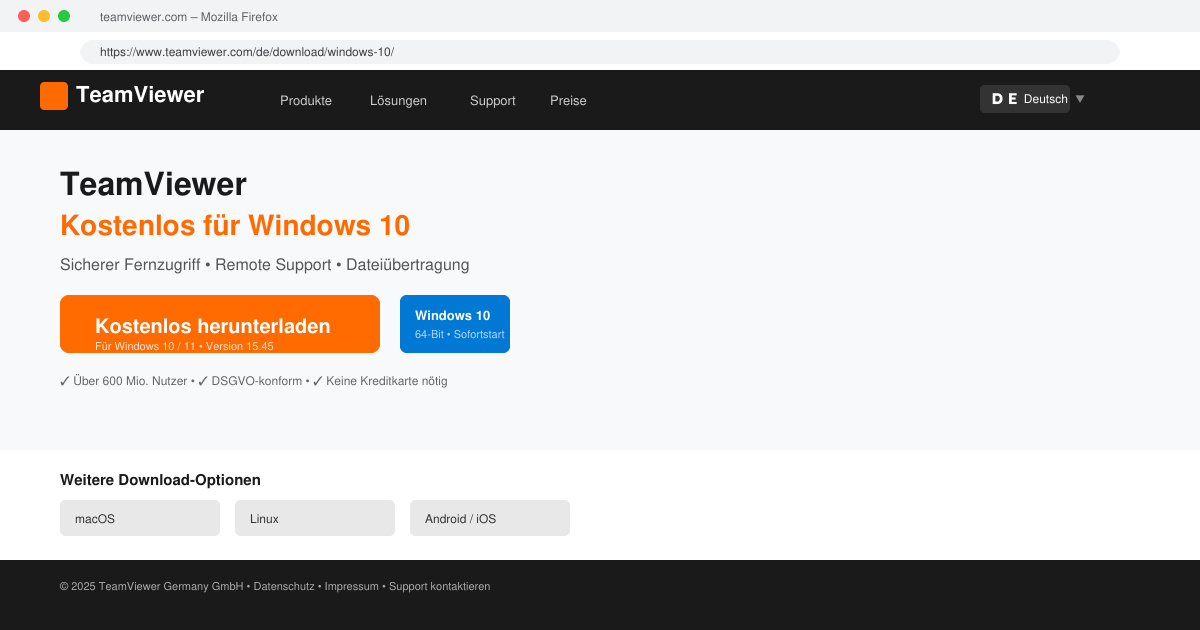Click the red close window button
The image size is (1200, 630).
point(24,16)
